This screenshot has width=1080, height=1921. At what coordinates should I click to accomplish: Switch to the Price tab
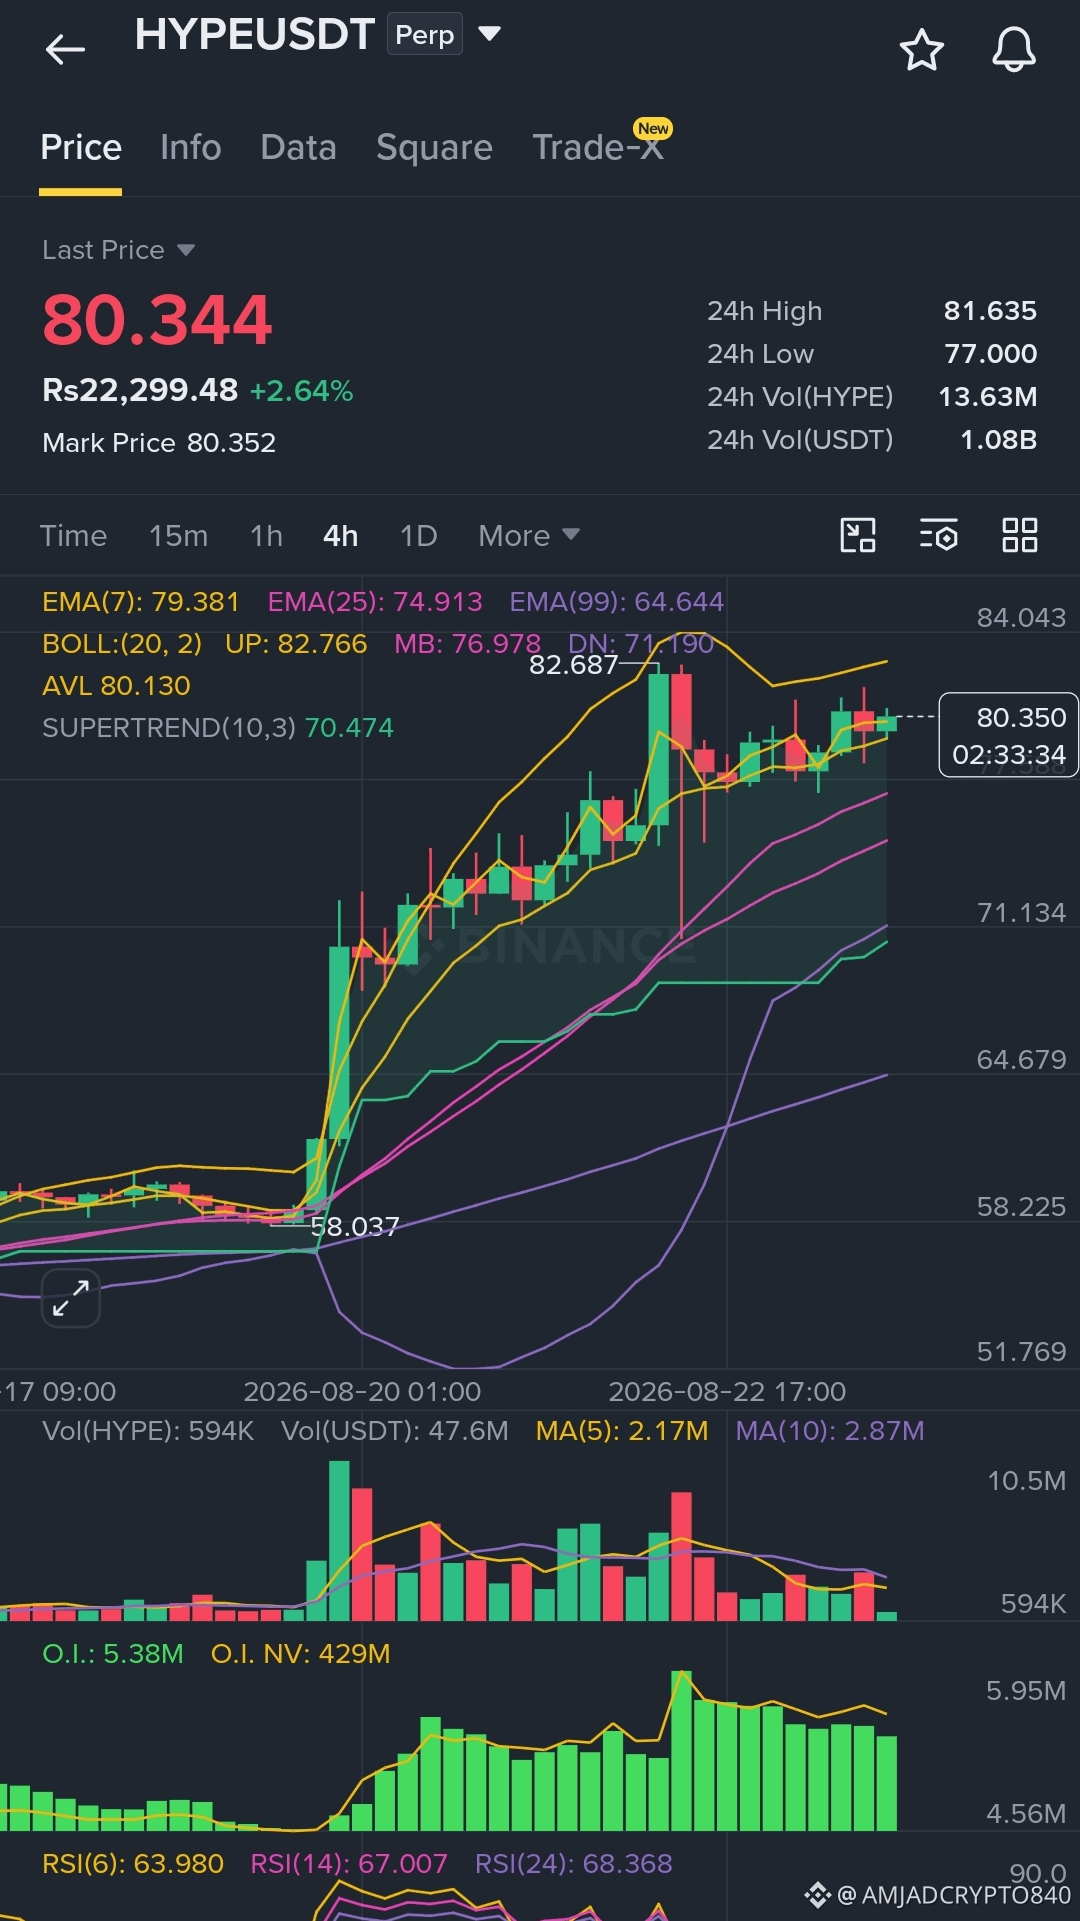click(81, 148)
